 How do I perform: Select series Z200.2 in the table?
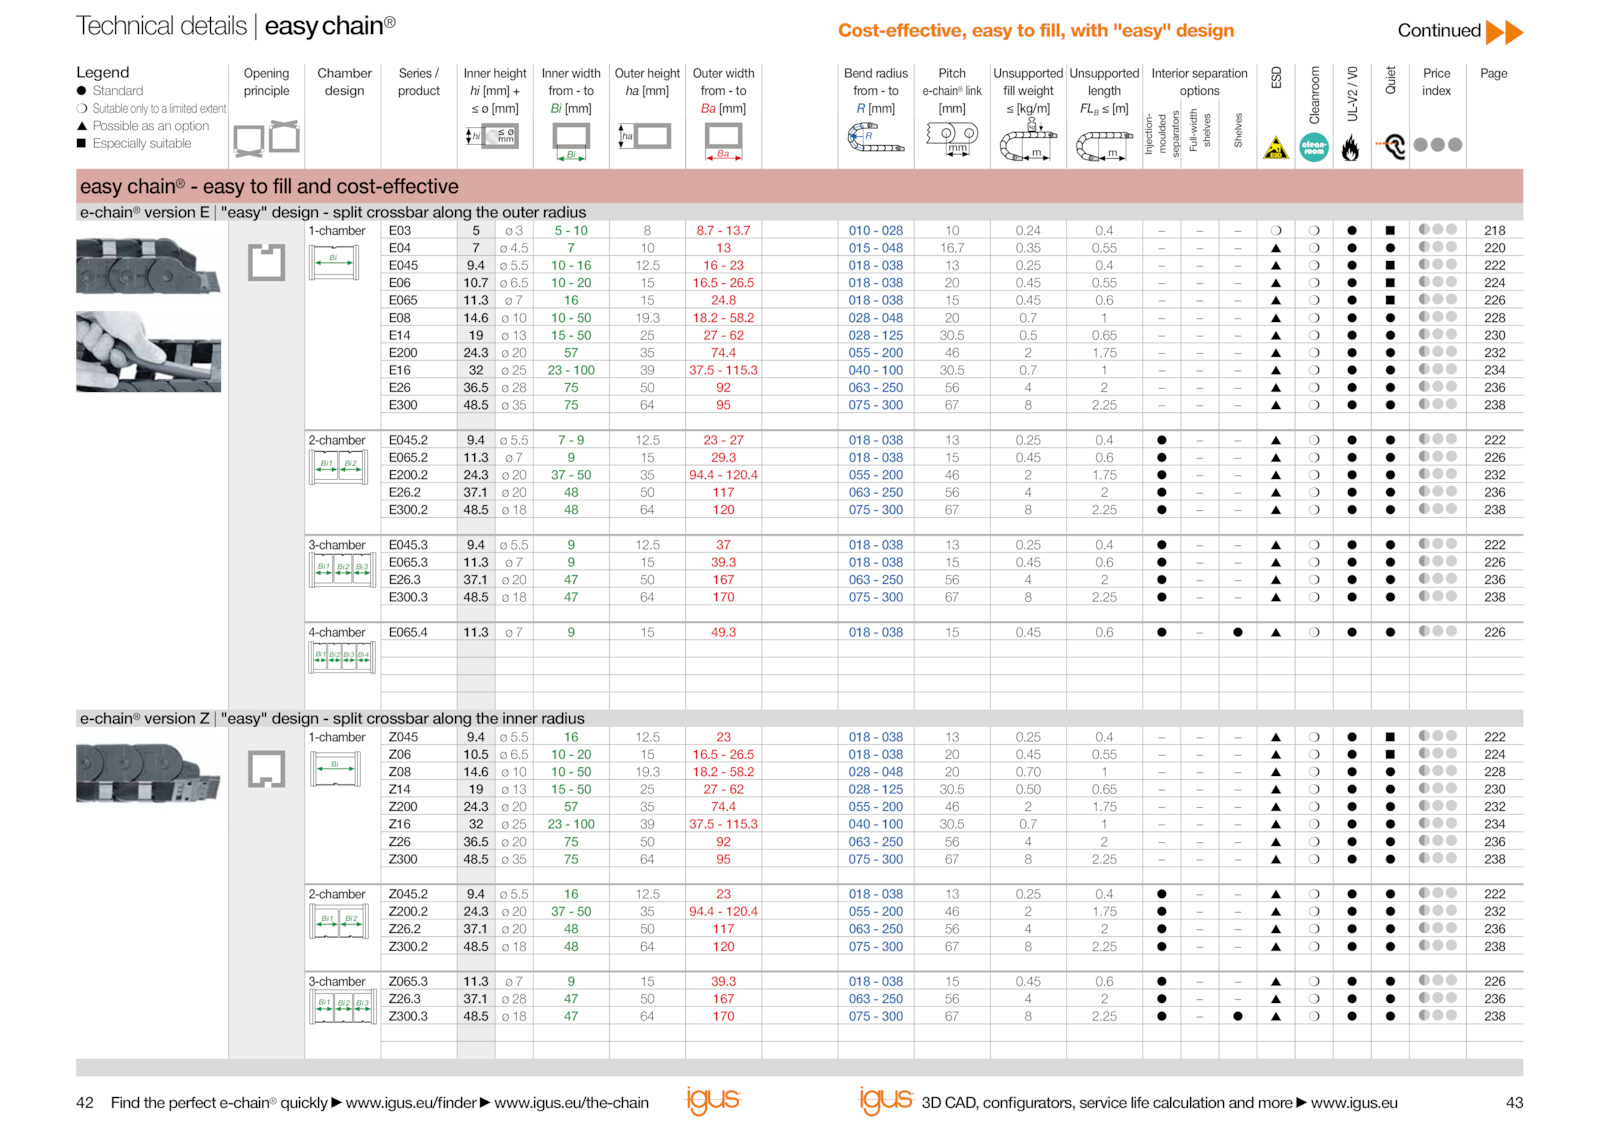tap(408, 912)
